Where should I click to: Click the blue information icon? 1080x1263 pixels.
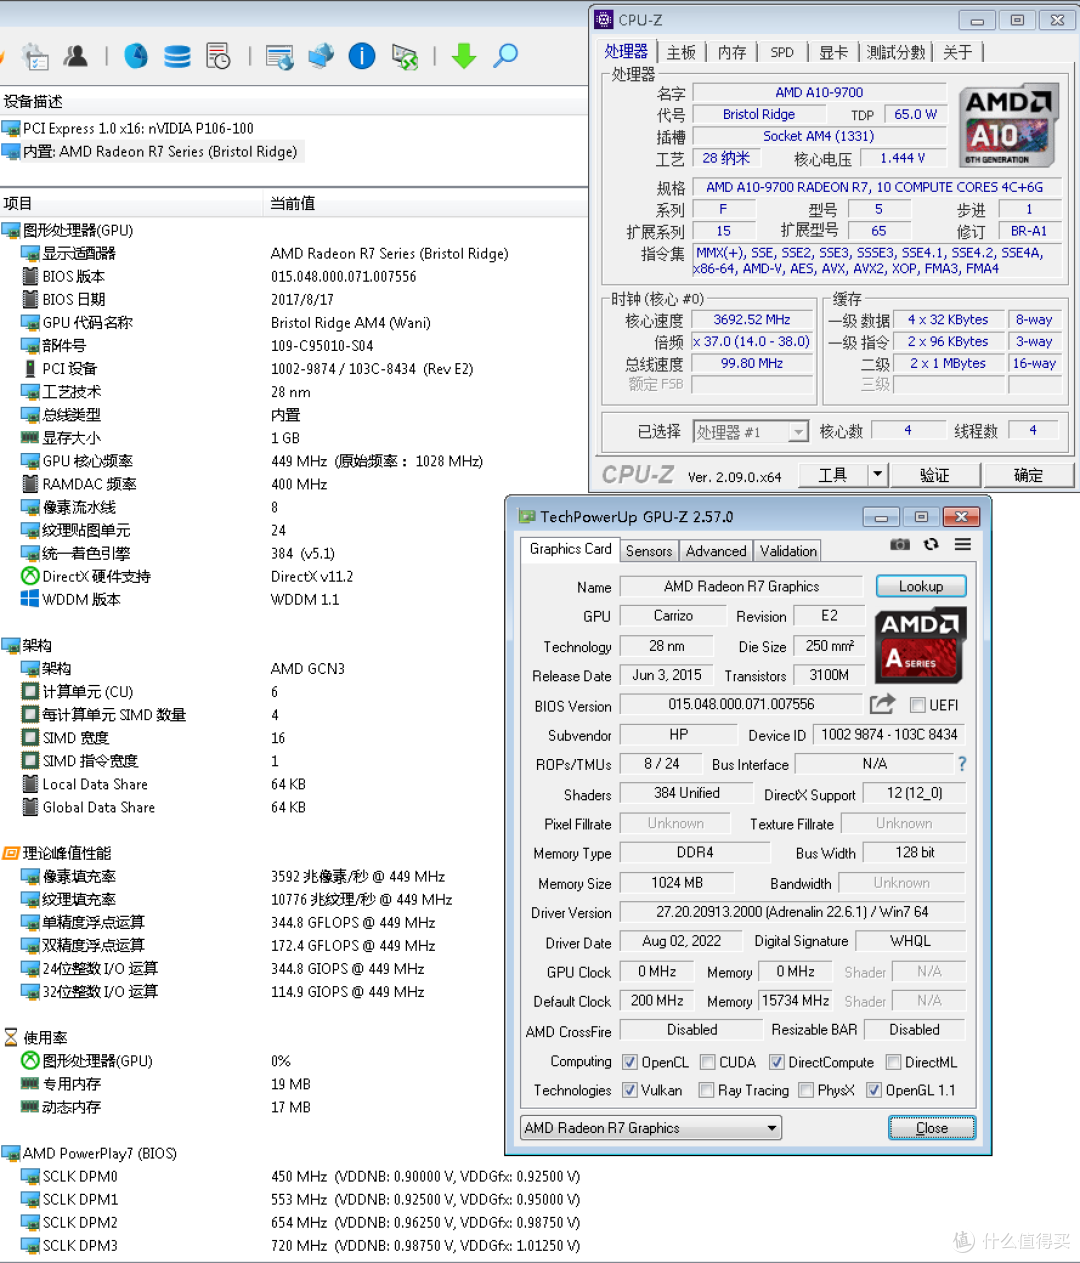(362, 56)
